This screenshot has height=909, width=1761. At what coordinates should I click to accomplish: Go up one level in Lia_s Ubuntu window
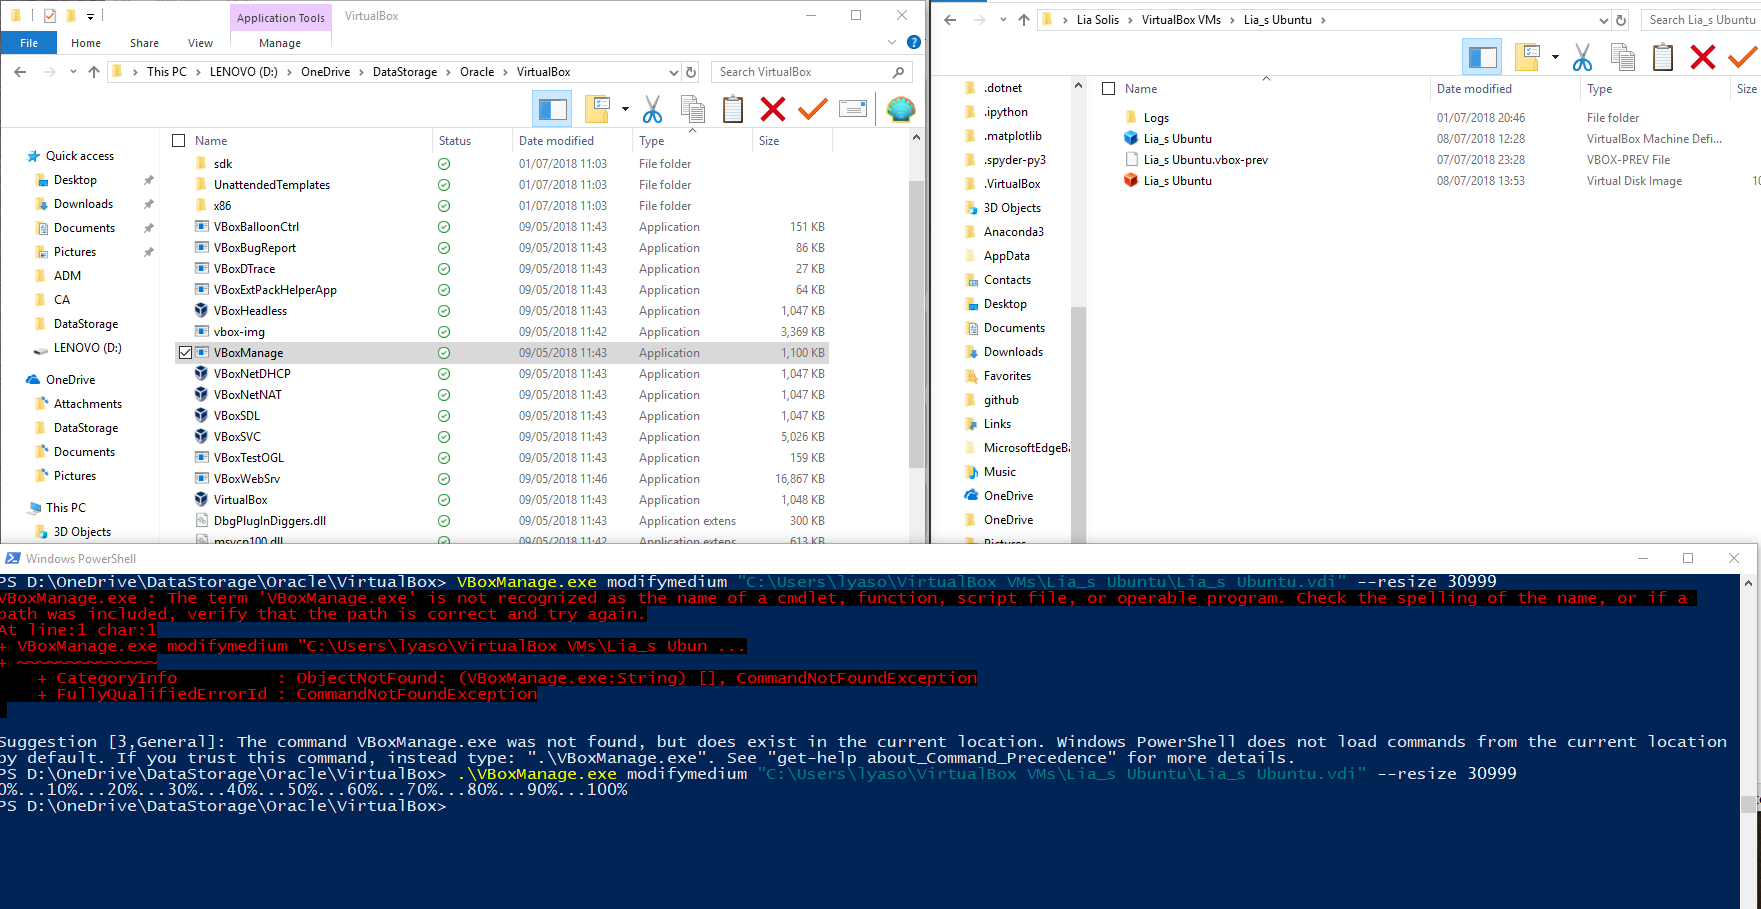point(1024,20)
